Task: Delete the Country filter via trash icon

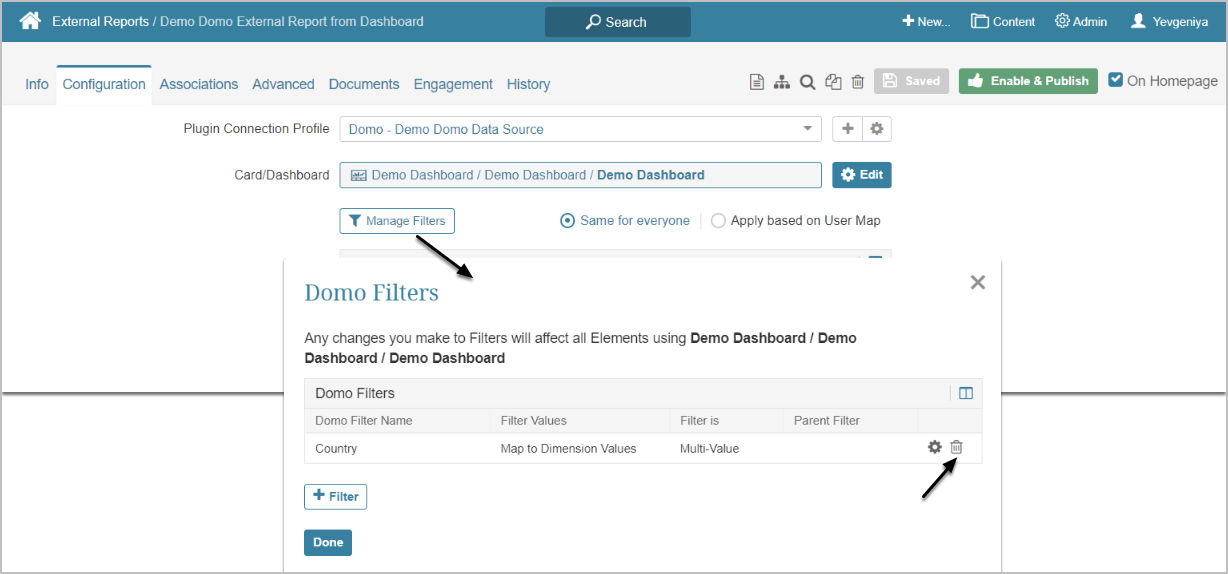Action: pyautogui.click(x=956, y=447)
